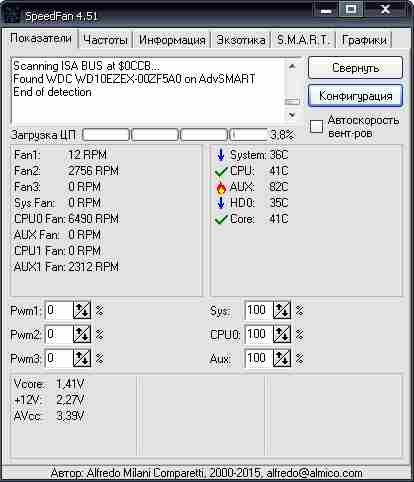Select the CPU0 Fan 6490 RPM reading

[66, 219]
